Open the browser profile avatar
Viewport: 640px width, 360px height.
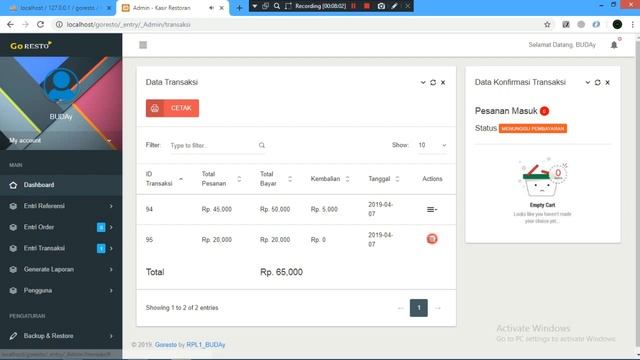tap(617, 24)
